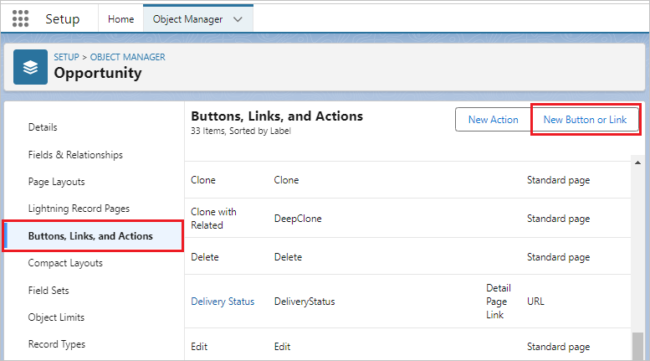This screenshot has height=361, width=650.
Task: Open Field Sets in the sidebar
Action: pyautogui.click(x=49, y=290)
